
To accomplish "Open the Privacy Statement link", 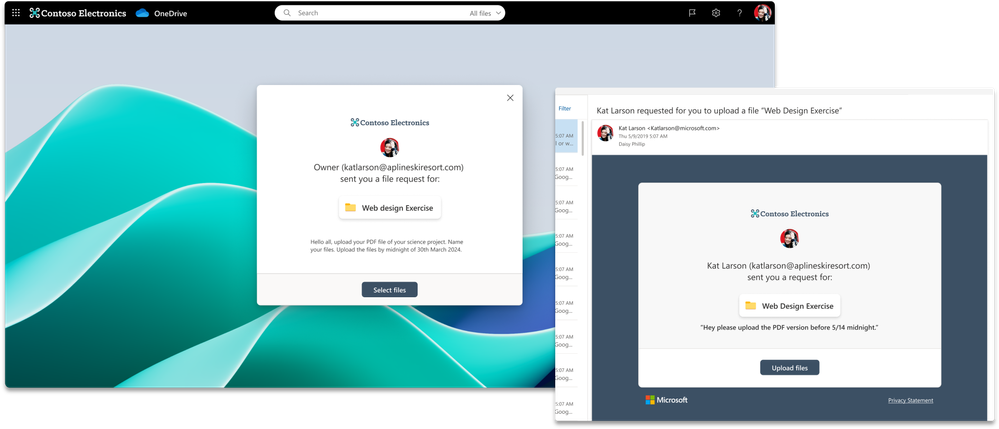I will click(x=910, y=401).
